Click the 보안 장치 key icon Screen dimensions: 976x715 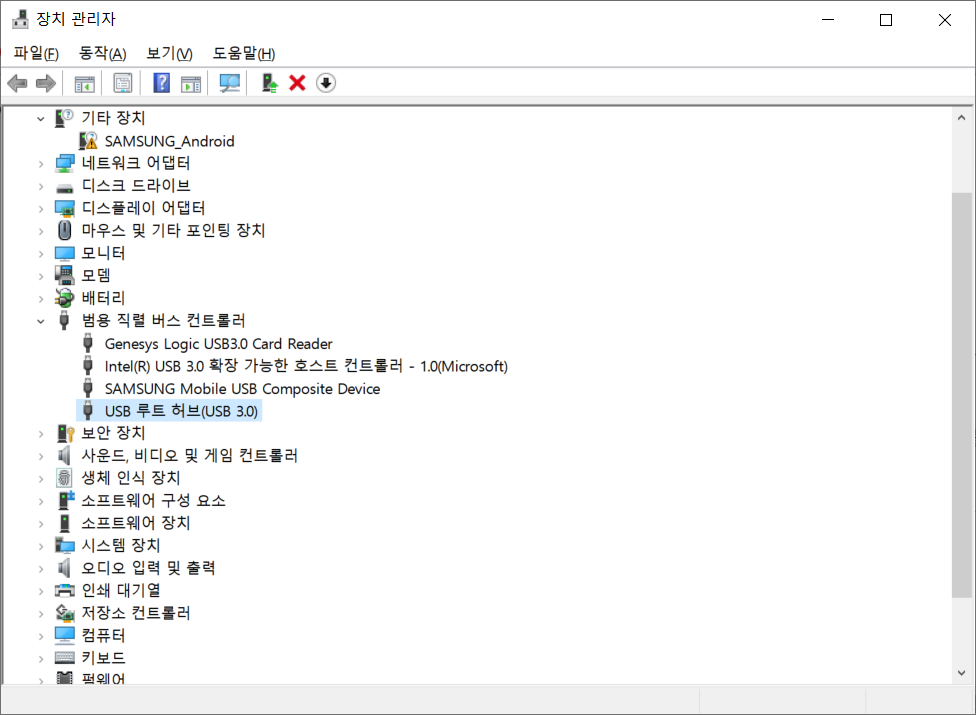click(65, 433)
